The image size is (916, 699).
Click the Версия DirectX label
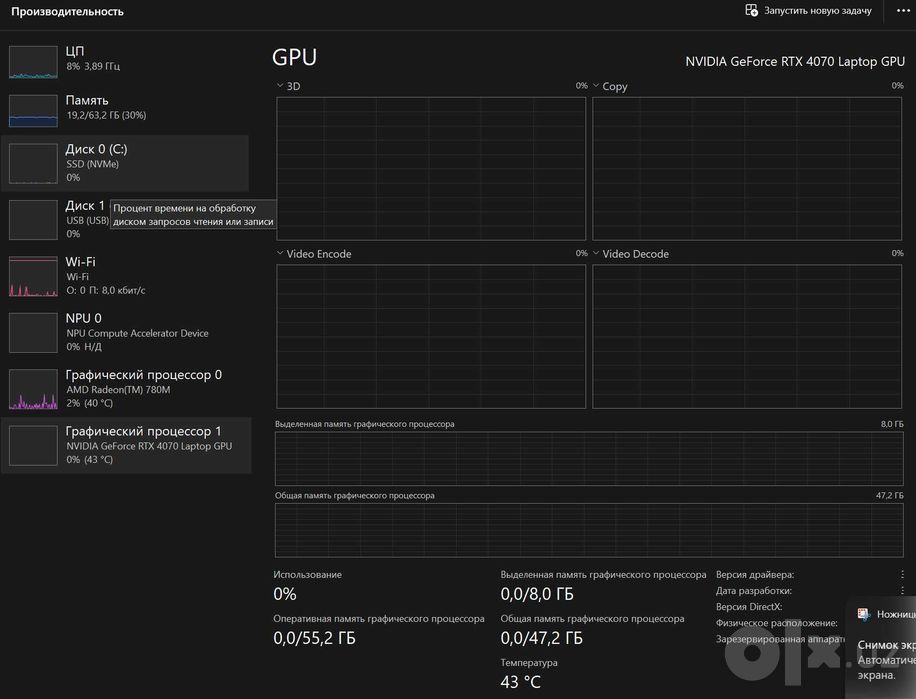pos(749,607)
